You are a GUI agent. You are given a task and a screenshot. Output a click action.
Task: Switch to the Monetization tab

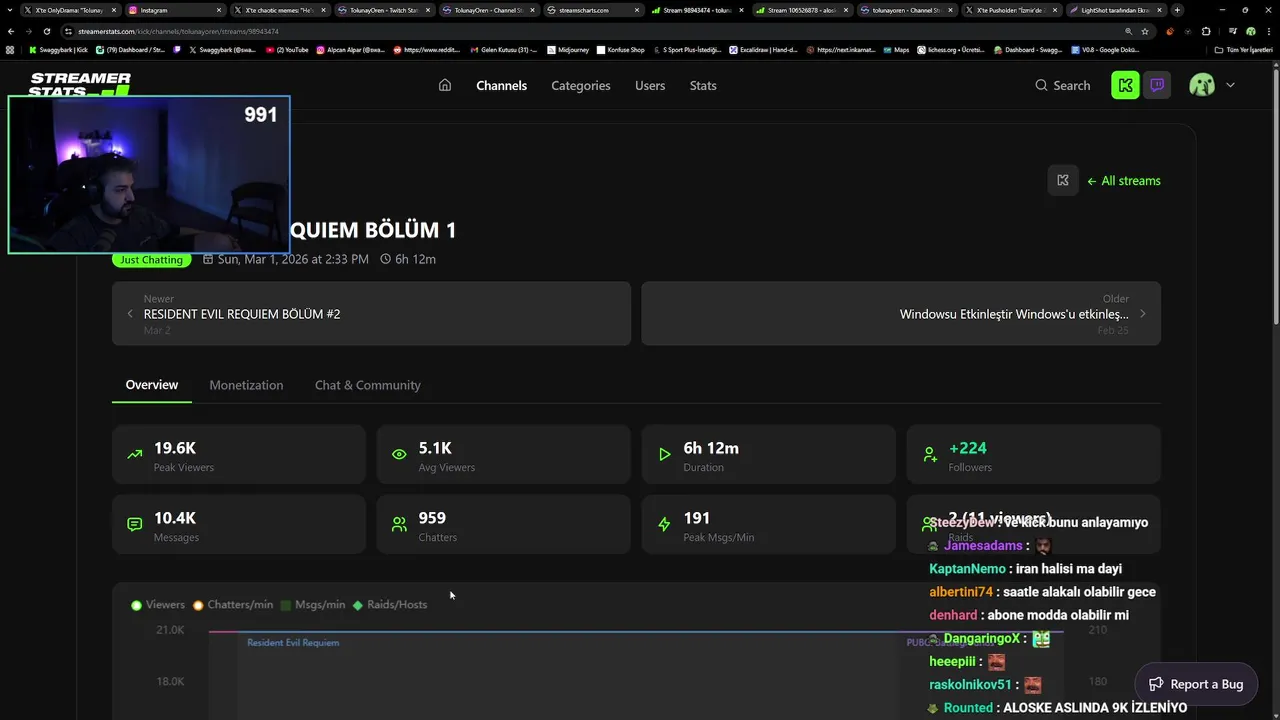click(246, 385)
